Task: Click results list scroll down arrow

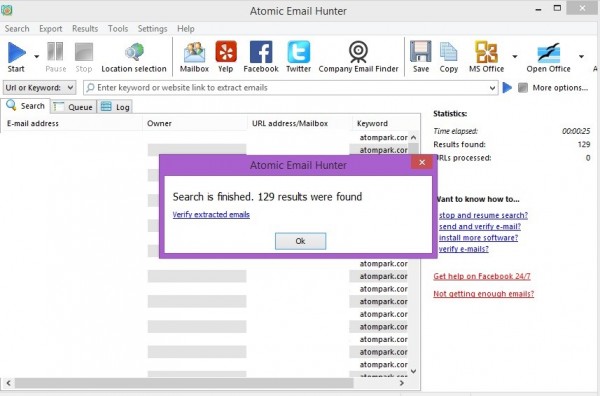Action: (413, 371)
